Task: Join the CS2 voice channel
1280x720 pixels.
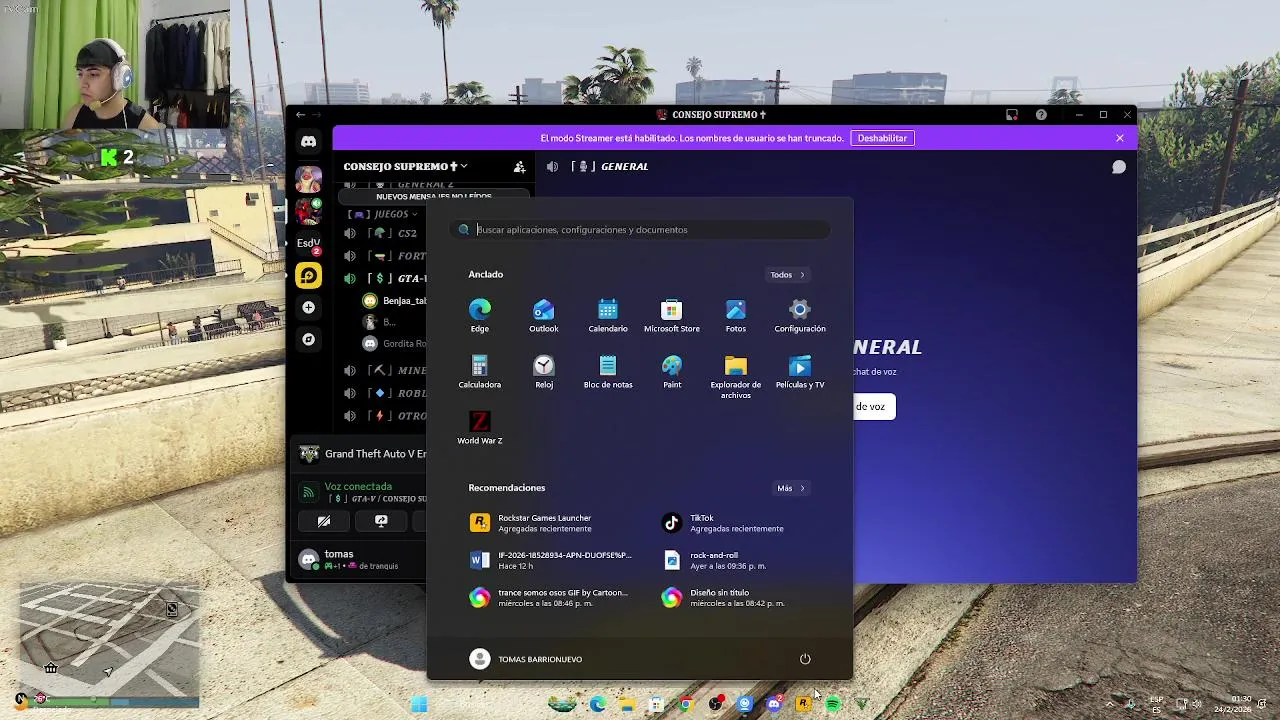Action: pyautogui.click(x=384, y=233)
